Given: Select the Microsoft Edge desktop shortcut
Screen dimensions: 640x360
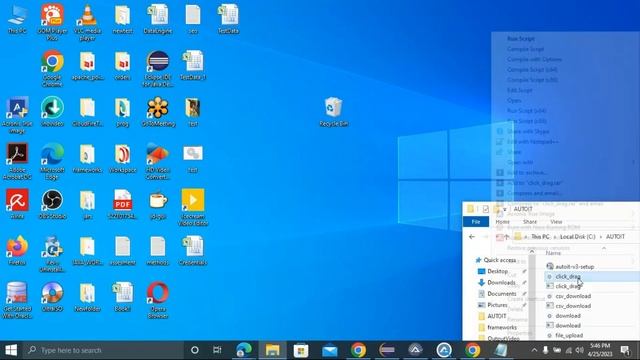Looking at the screenshot, I should 52,161.
